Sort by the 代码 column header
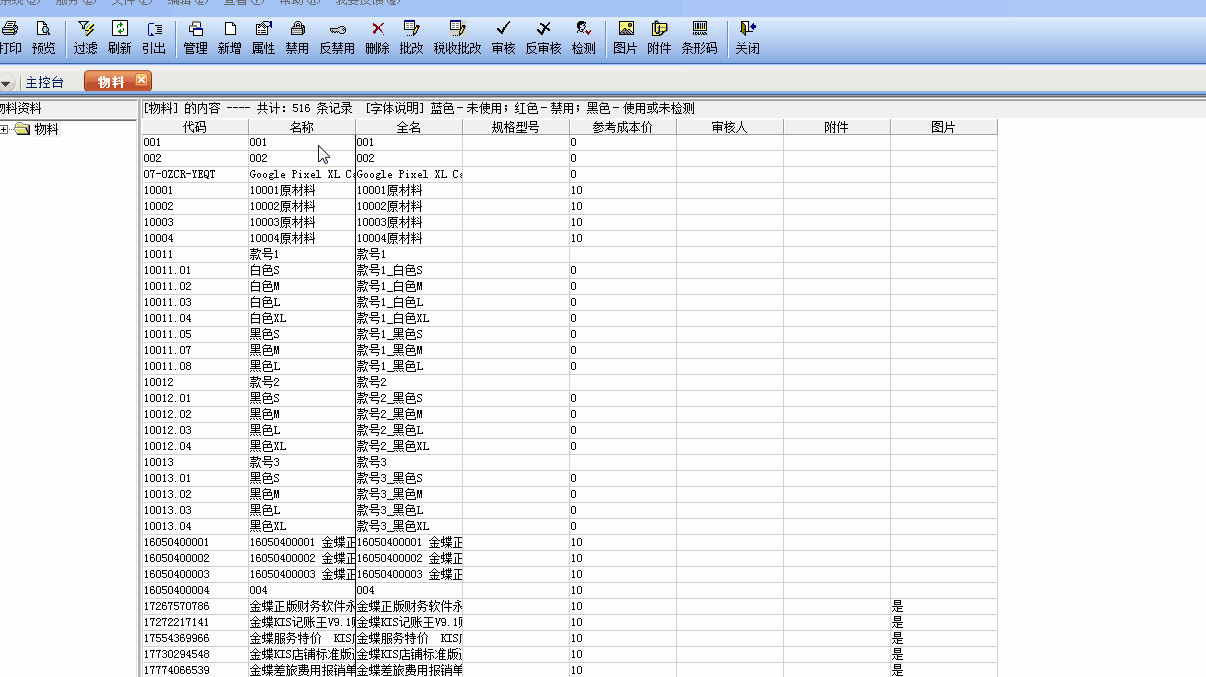 195,127
